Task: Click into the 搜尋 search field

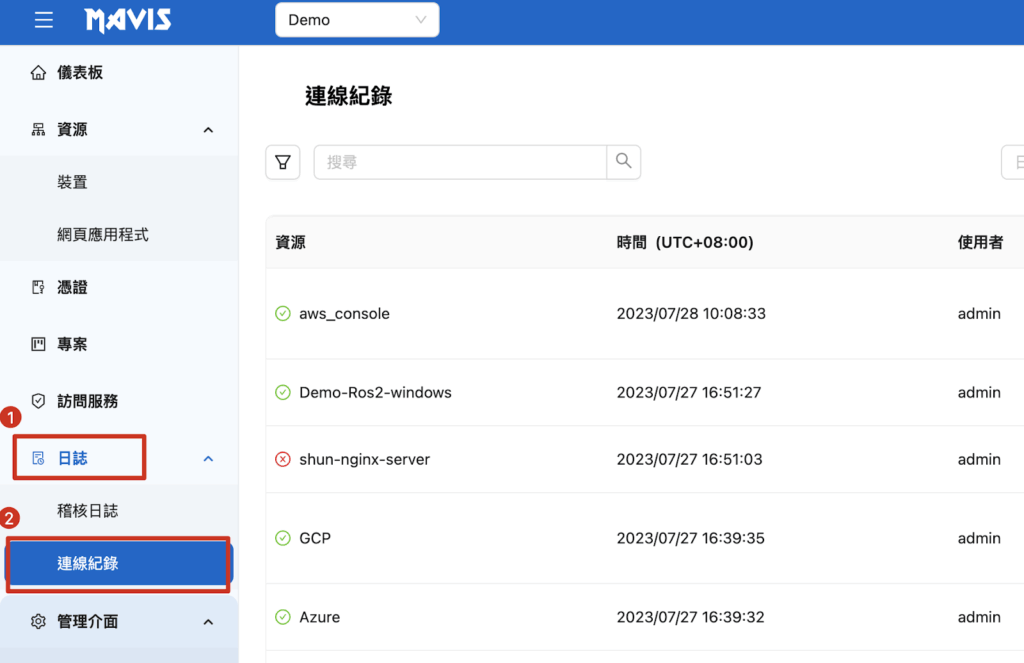Action: [x=460, y=162]
